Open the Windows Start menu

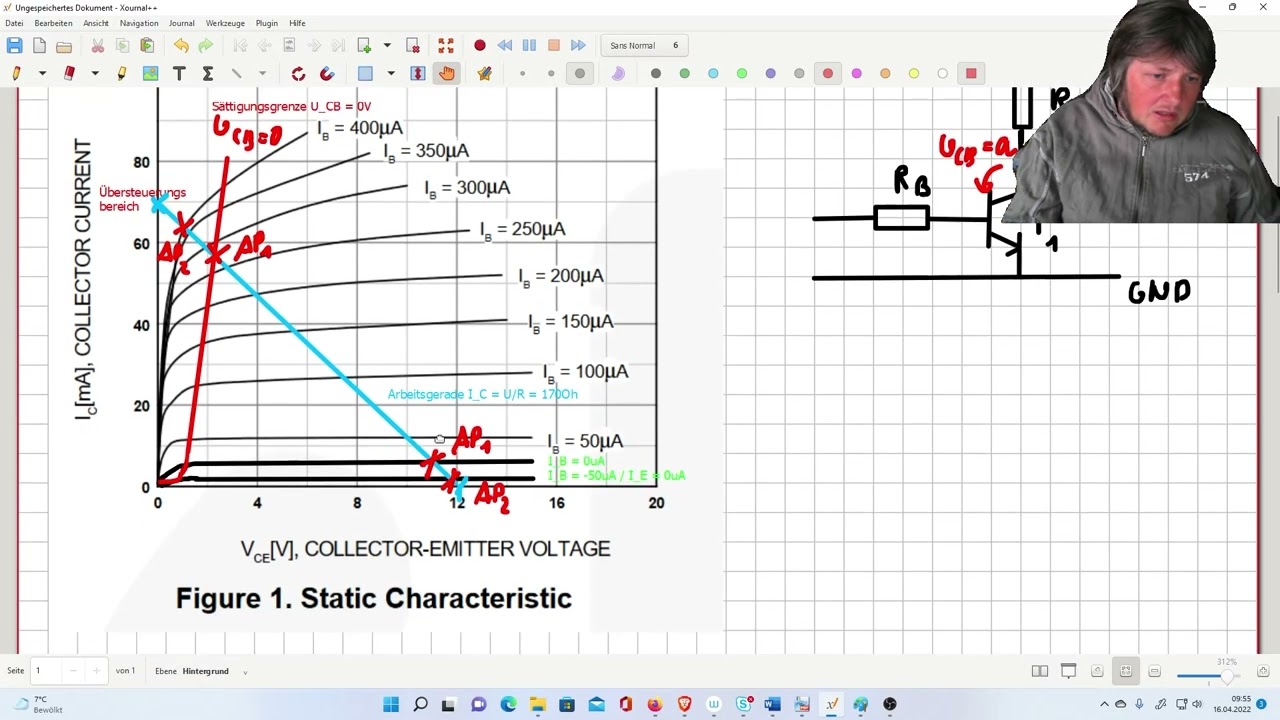click(391, 704)
